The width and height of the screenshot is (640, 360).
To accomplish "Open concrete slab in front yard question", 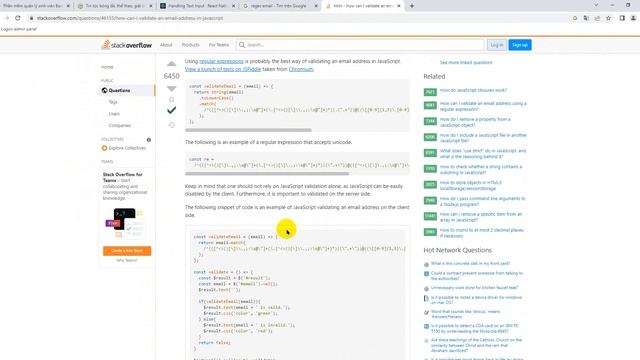I will coord(470,264).
